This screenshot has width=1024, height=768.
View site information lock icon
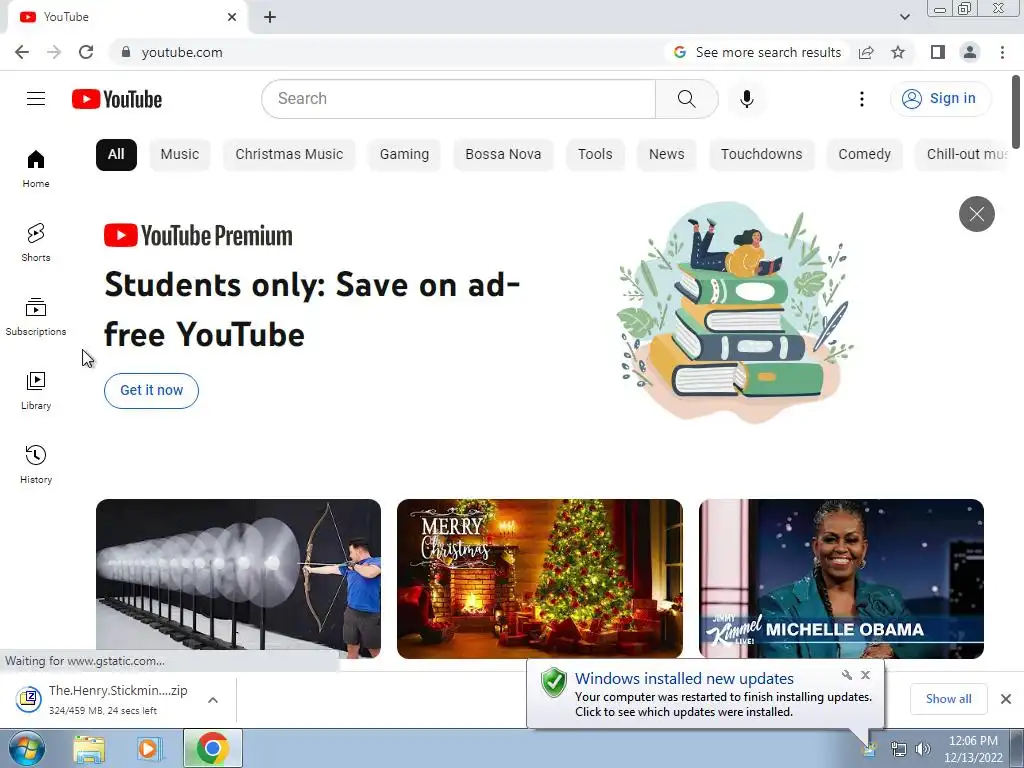[x=126, y=52]
